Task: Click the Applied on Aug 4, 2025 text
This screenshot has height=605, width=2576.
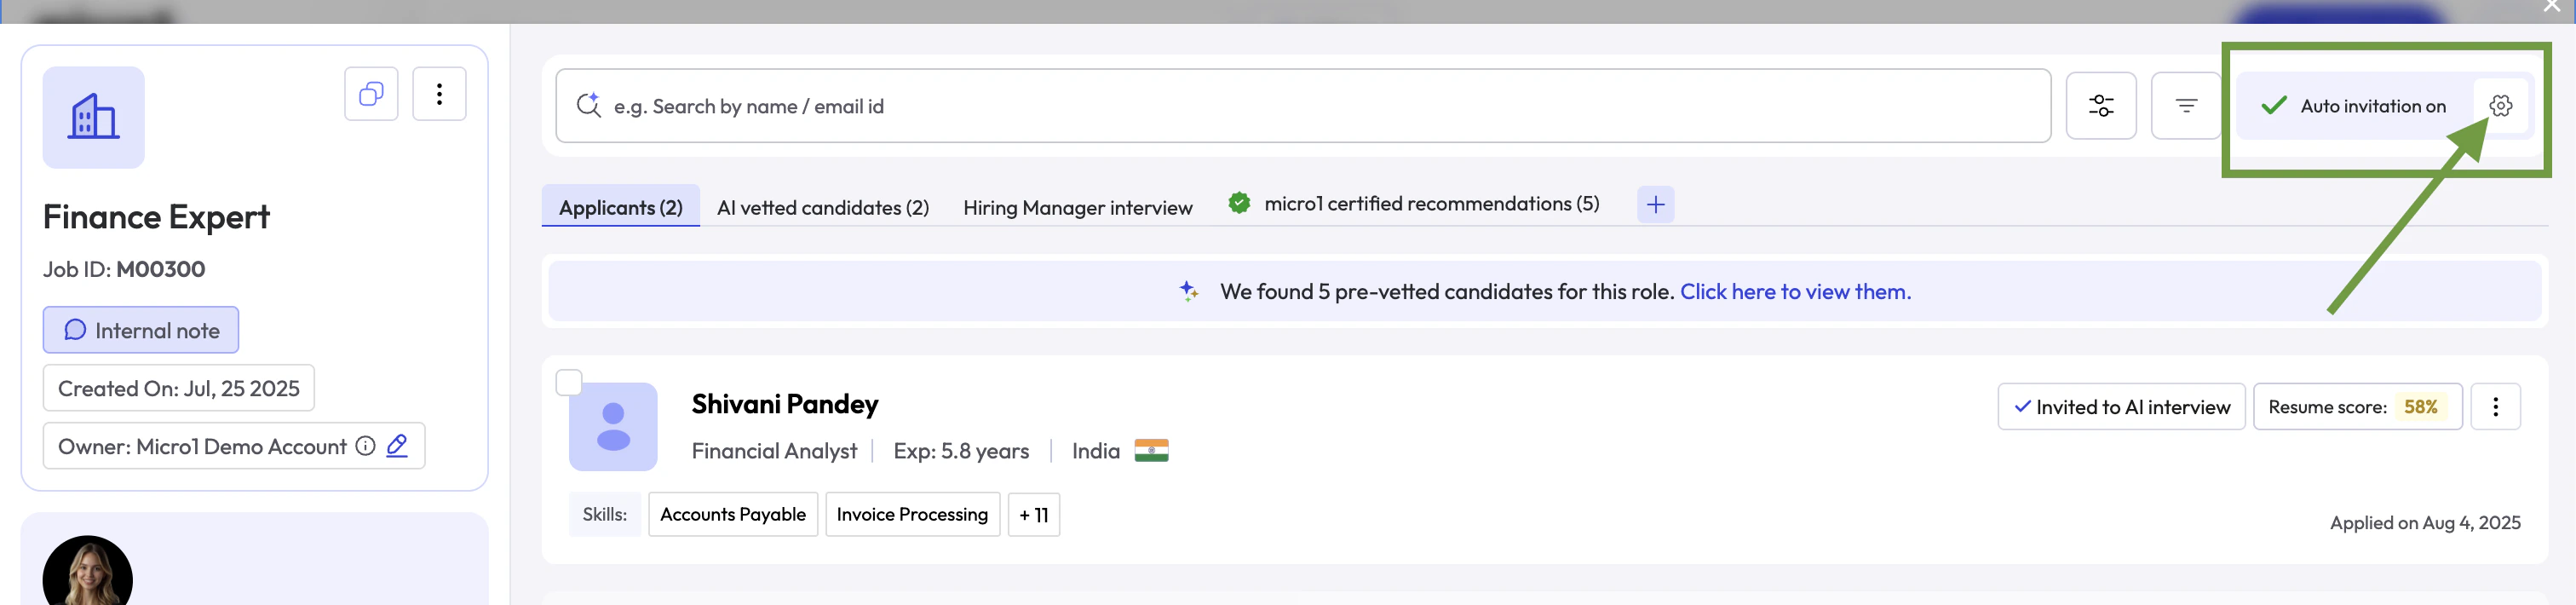Action: point(2425,523)
